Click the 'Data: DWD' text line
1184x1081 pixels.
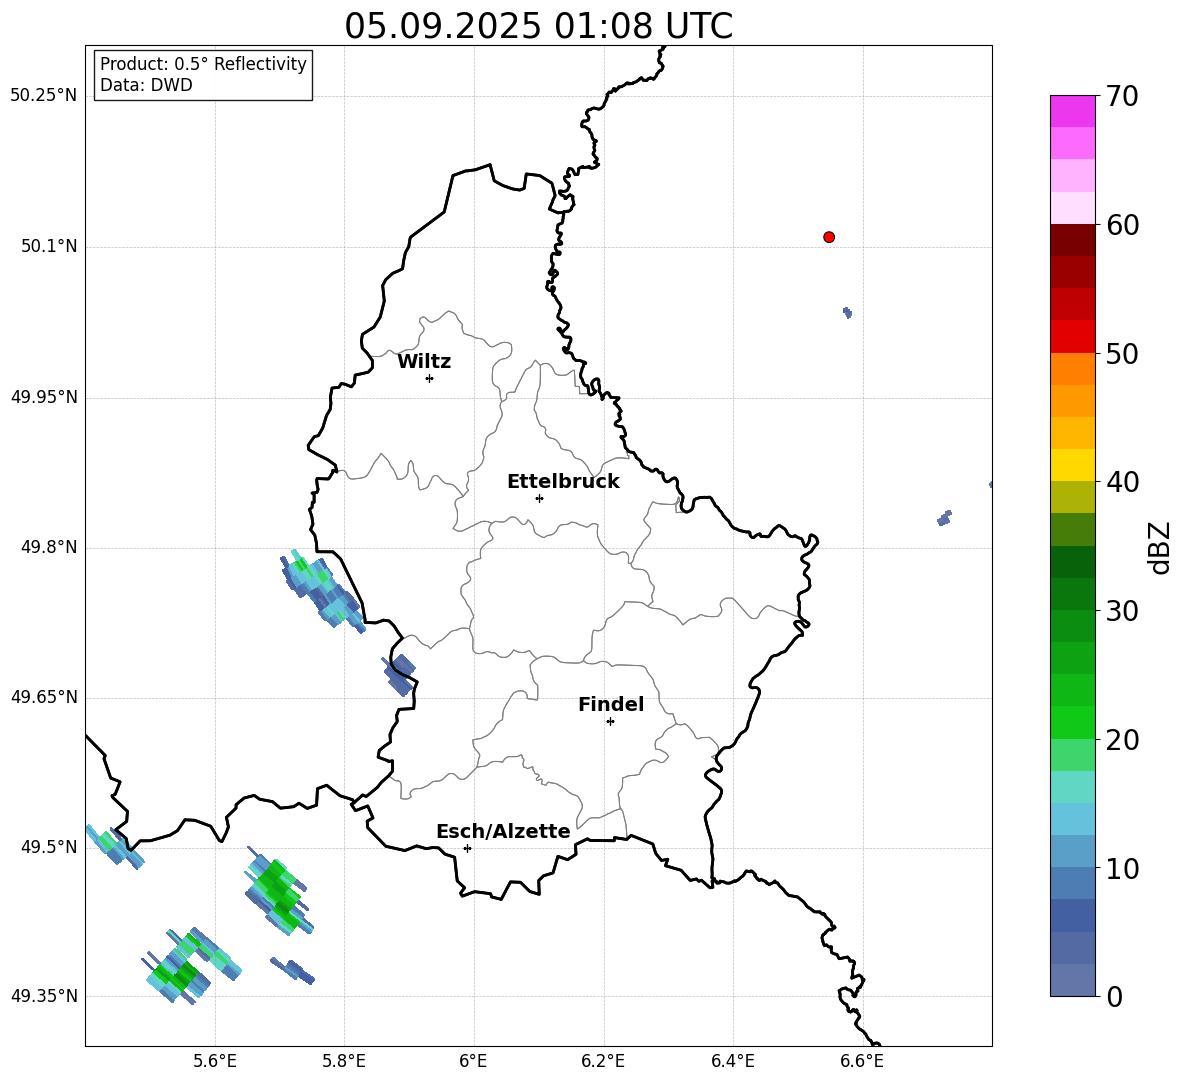pyautogui.click(x=146, y=85)
